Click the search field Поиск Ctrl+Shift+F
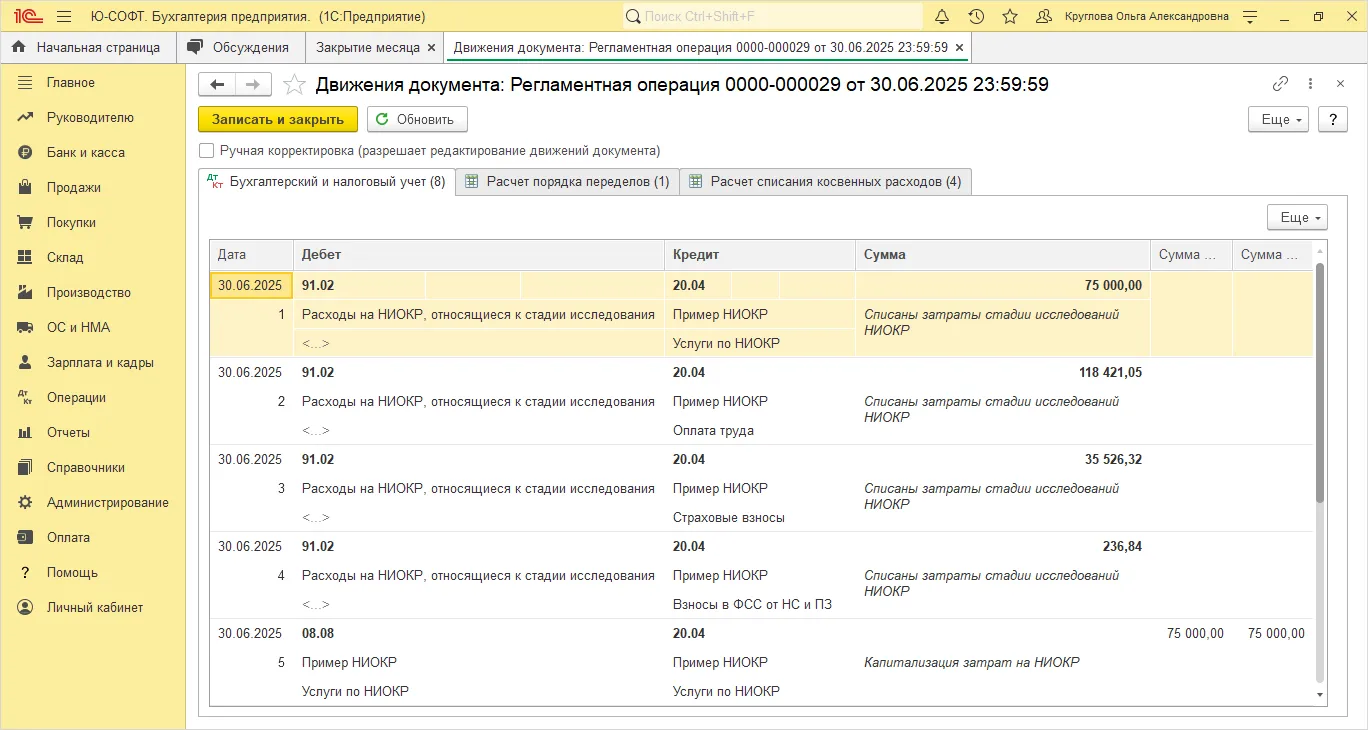Screen dimensions: 1368x730 pyautogui.click(x=773, y=17)
